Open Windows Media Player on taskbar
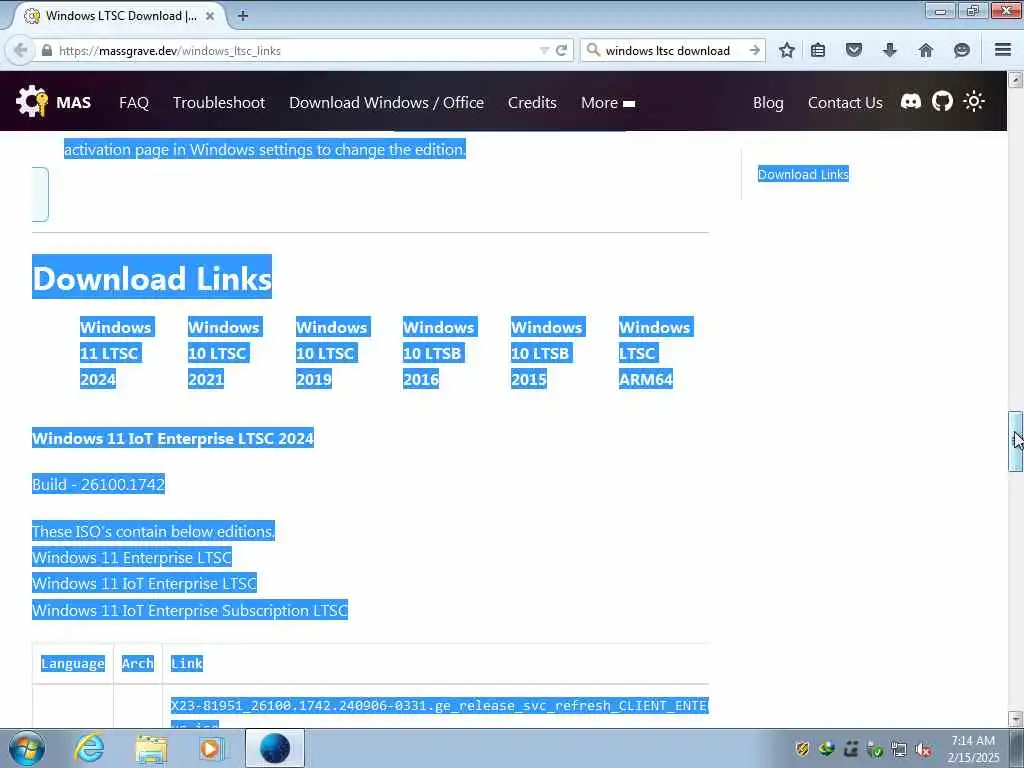 click(212, 748)
